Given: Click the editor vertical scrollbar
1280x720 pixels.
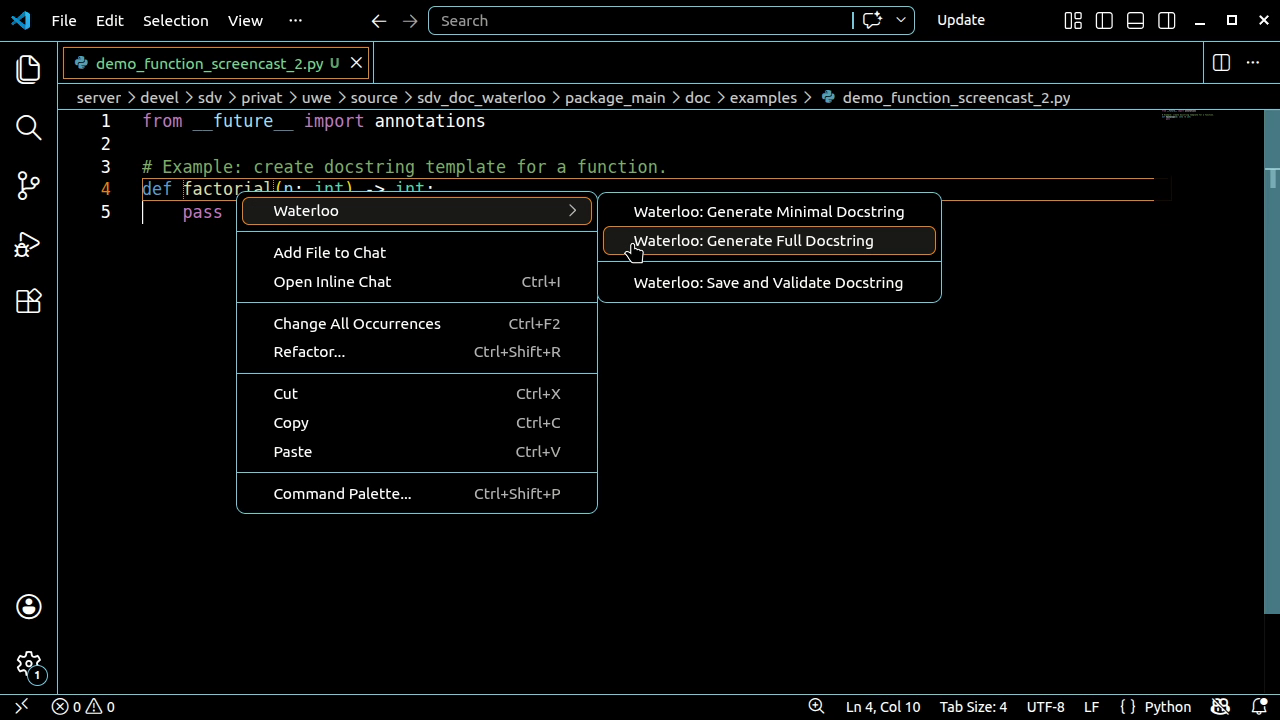Looking at the screenshot, I should [x=1272, y=360].
